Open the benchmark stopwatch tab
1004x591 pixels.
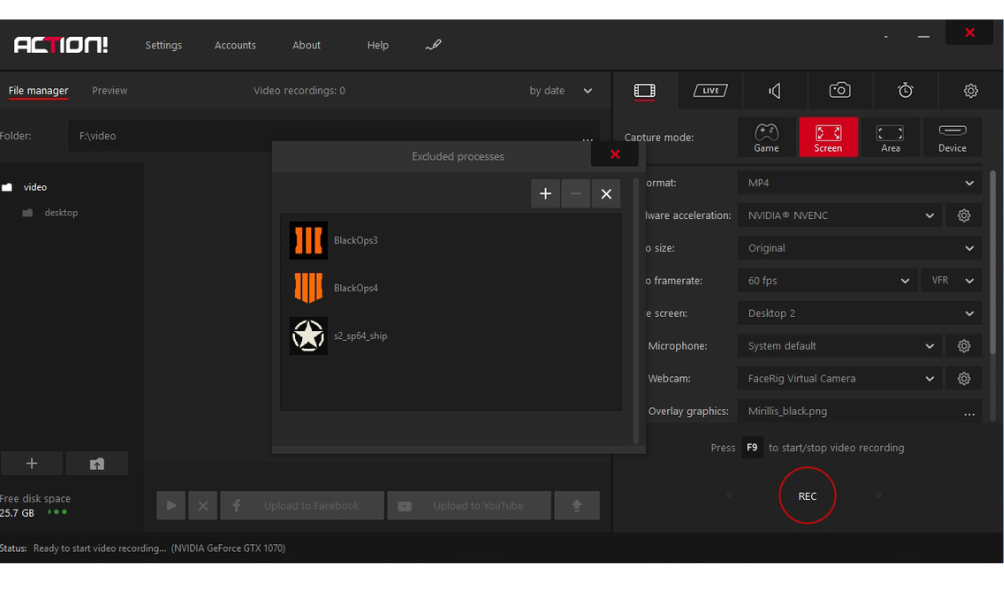click(905, 91)
